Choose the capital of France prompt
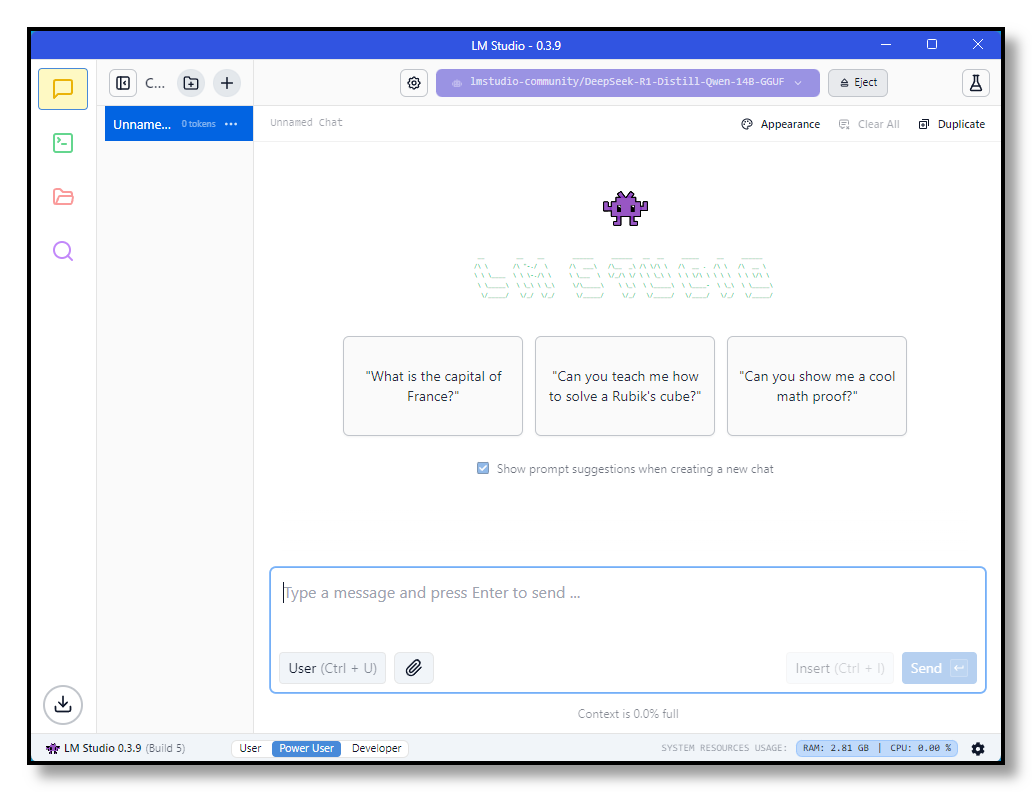Image resolution: width=1032 pixels, height=792 pixels. pyautogui.click(x=433, y=386)
